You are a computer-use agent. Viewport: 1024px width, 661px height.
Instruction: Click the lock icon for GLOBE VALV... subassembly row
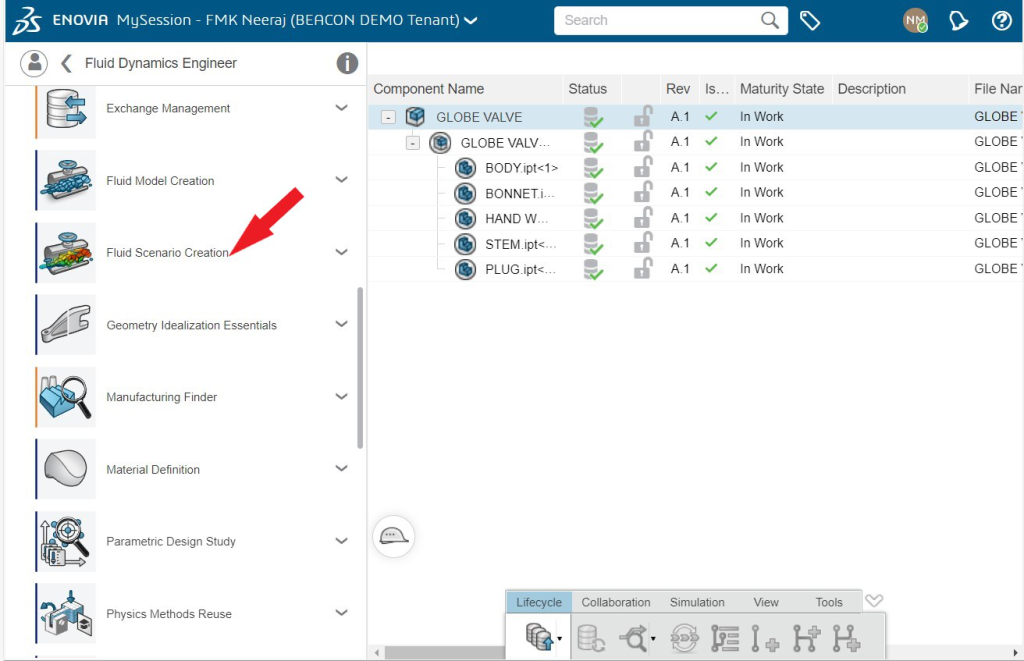[643, 142]
